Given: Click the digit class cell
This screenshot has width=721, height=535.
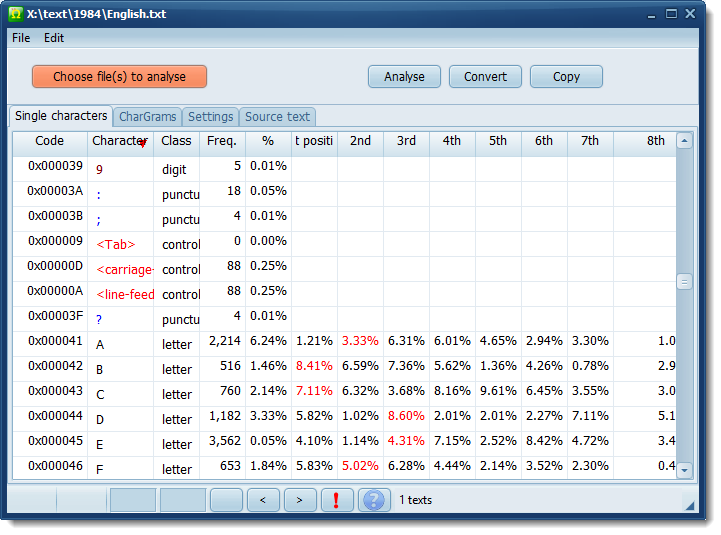Looking at the screenshot, I should click(177, 169).
